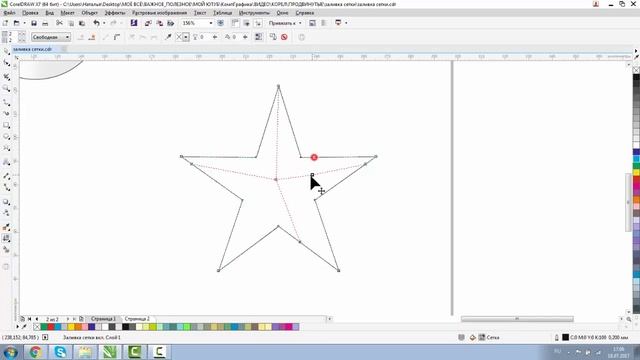This screenshot has height=360, width=640.
Task: Click the mesh color eyedropper icon
Action: click(168, 37)
